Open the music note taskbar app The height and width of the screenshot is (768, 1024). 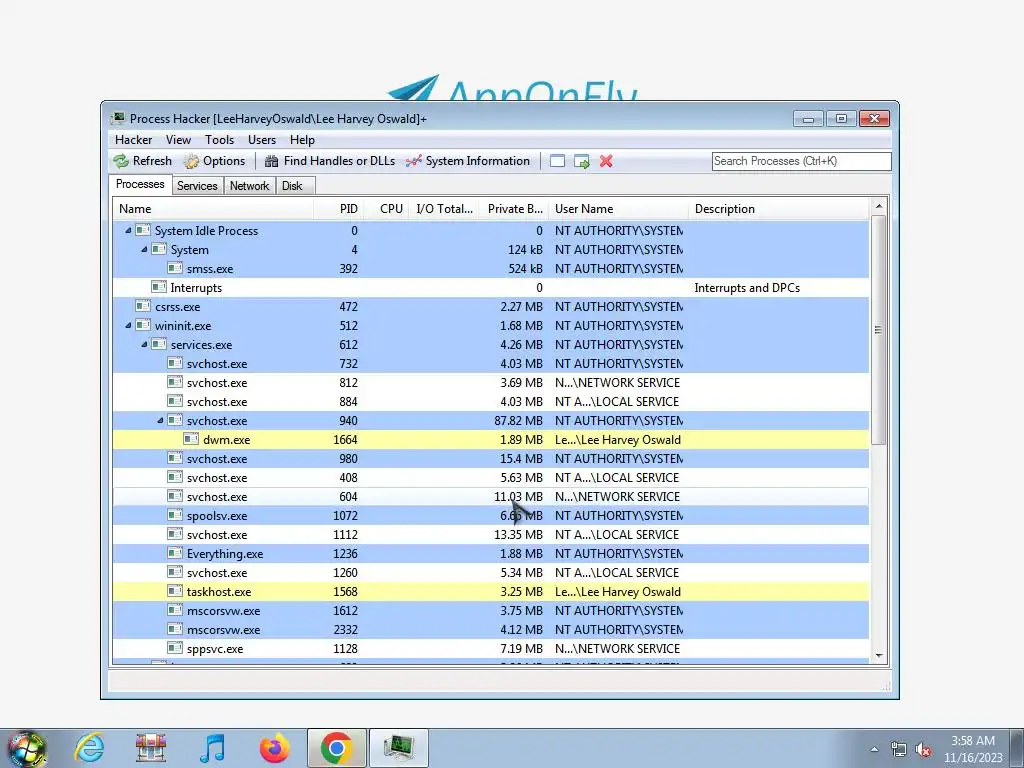pyautogui.click(x=212, y=748)
